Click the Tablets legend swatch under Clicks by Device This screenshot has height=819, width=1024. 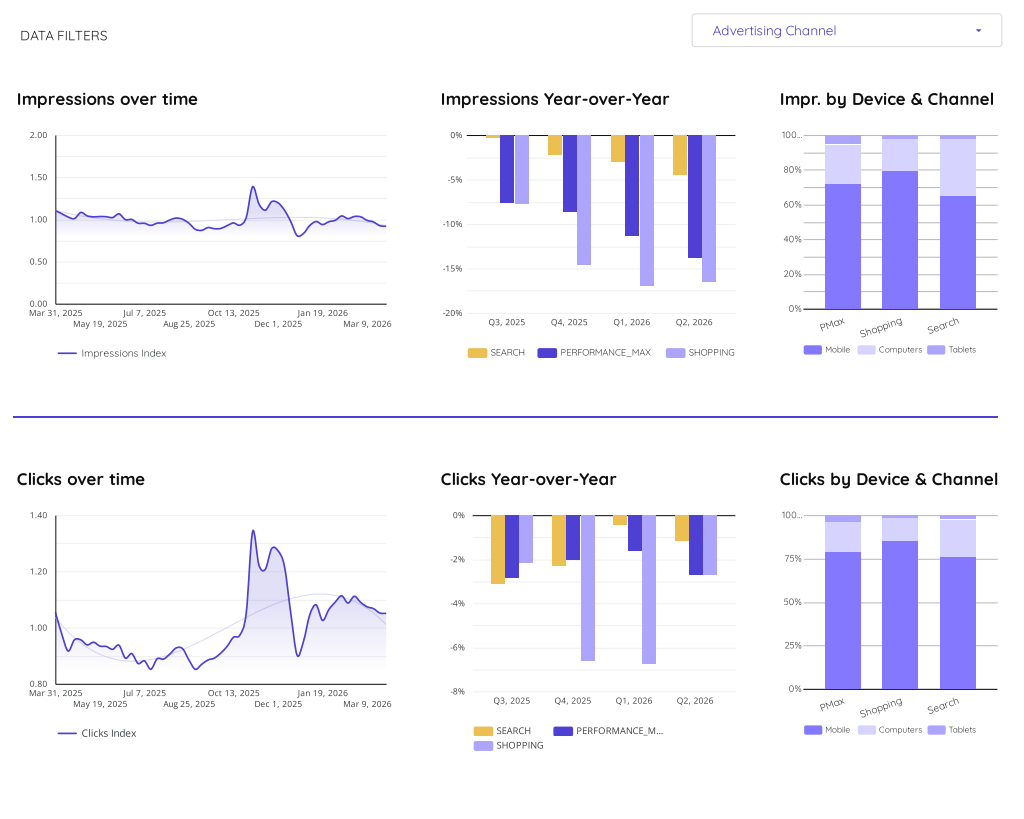(x=936, y=730)
